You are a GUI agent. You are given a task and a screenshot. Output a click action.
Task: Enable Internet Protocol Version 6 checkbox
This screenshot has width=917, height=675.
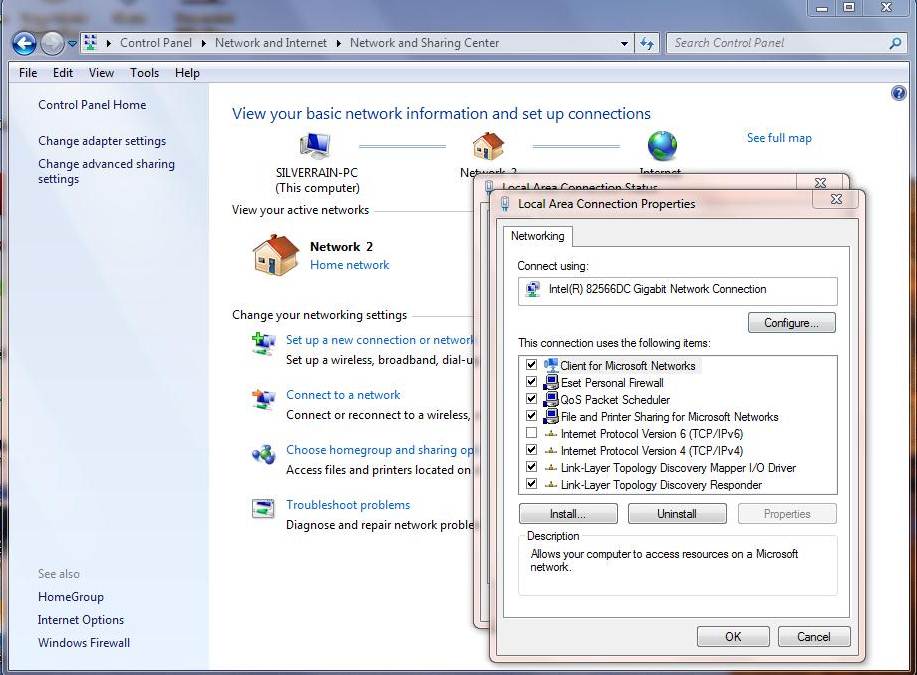pos(531,433)
